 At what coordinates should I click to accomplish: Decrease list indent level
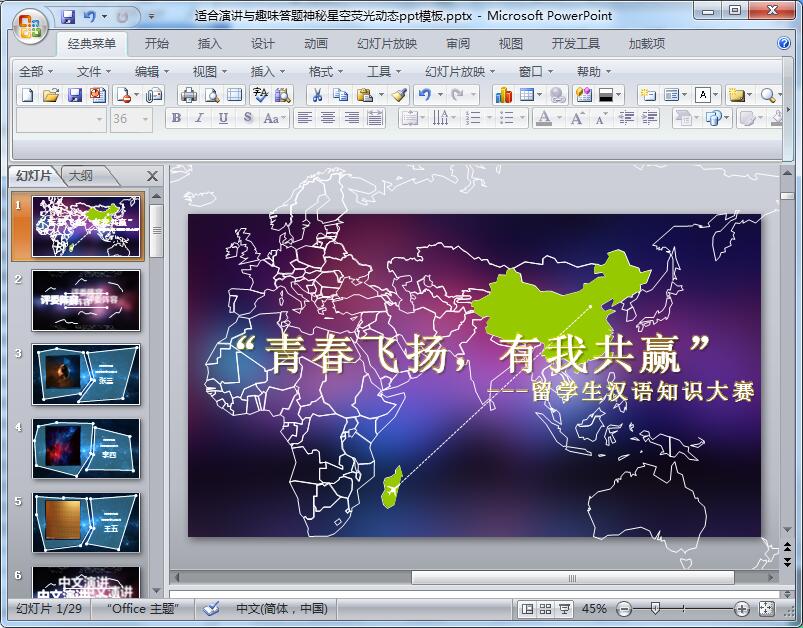[626, 118]
